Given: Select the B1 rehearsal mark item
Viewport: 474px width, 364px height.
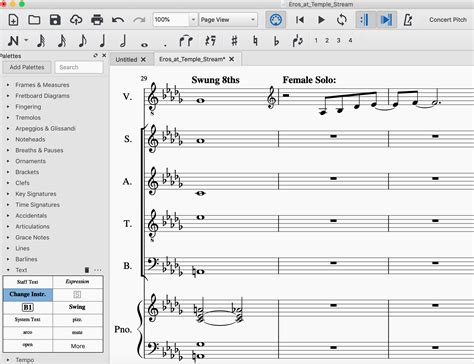Looking at the screenshot, I should coord(28,307).
